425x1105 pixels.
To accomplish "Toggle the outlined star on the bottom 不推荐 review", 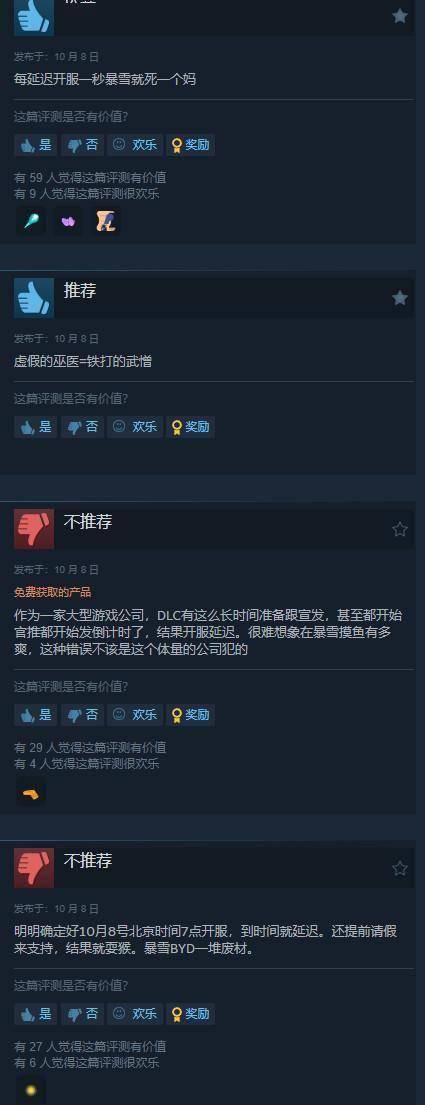I will [x=400, y=868].
